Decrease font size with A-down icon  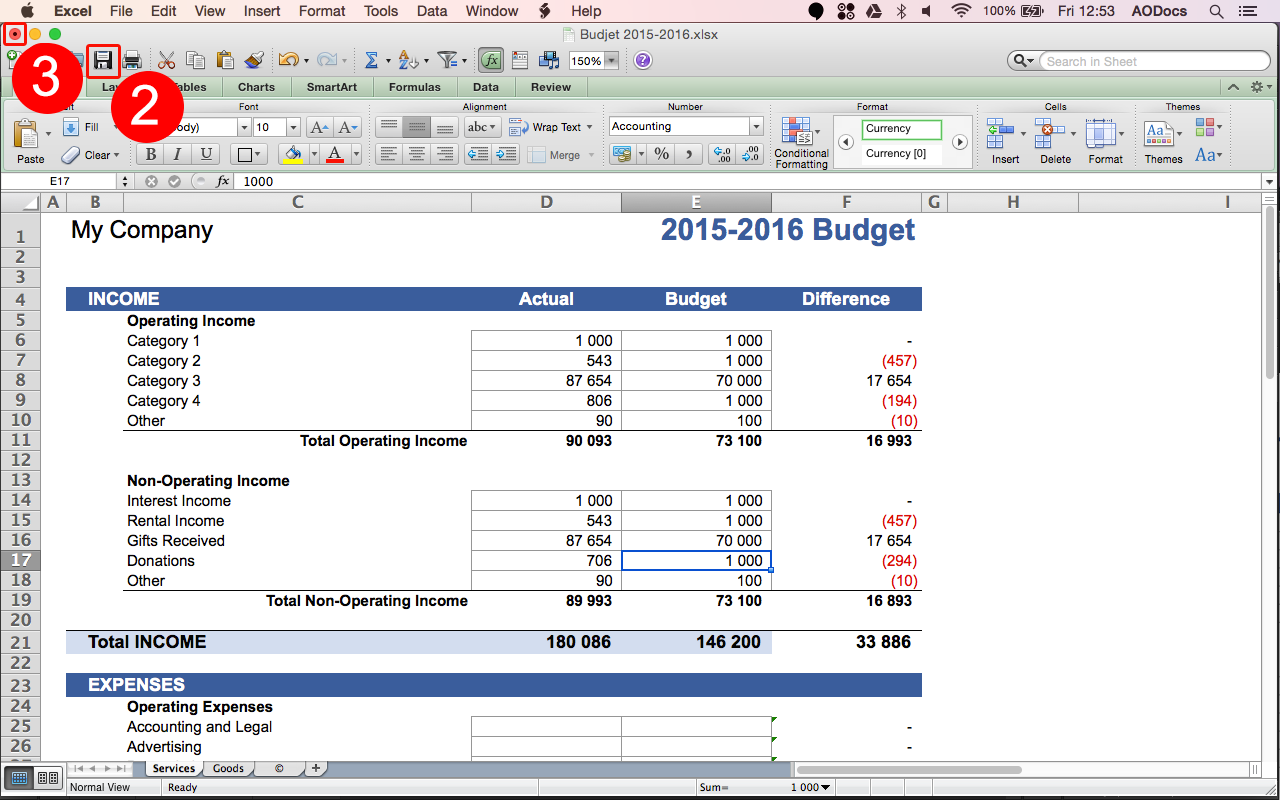[x=348, y=127]
